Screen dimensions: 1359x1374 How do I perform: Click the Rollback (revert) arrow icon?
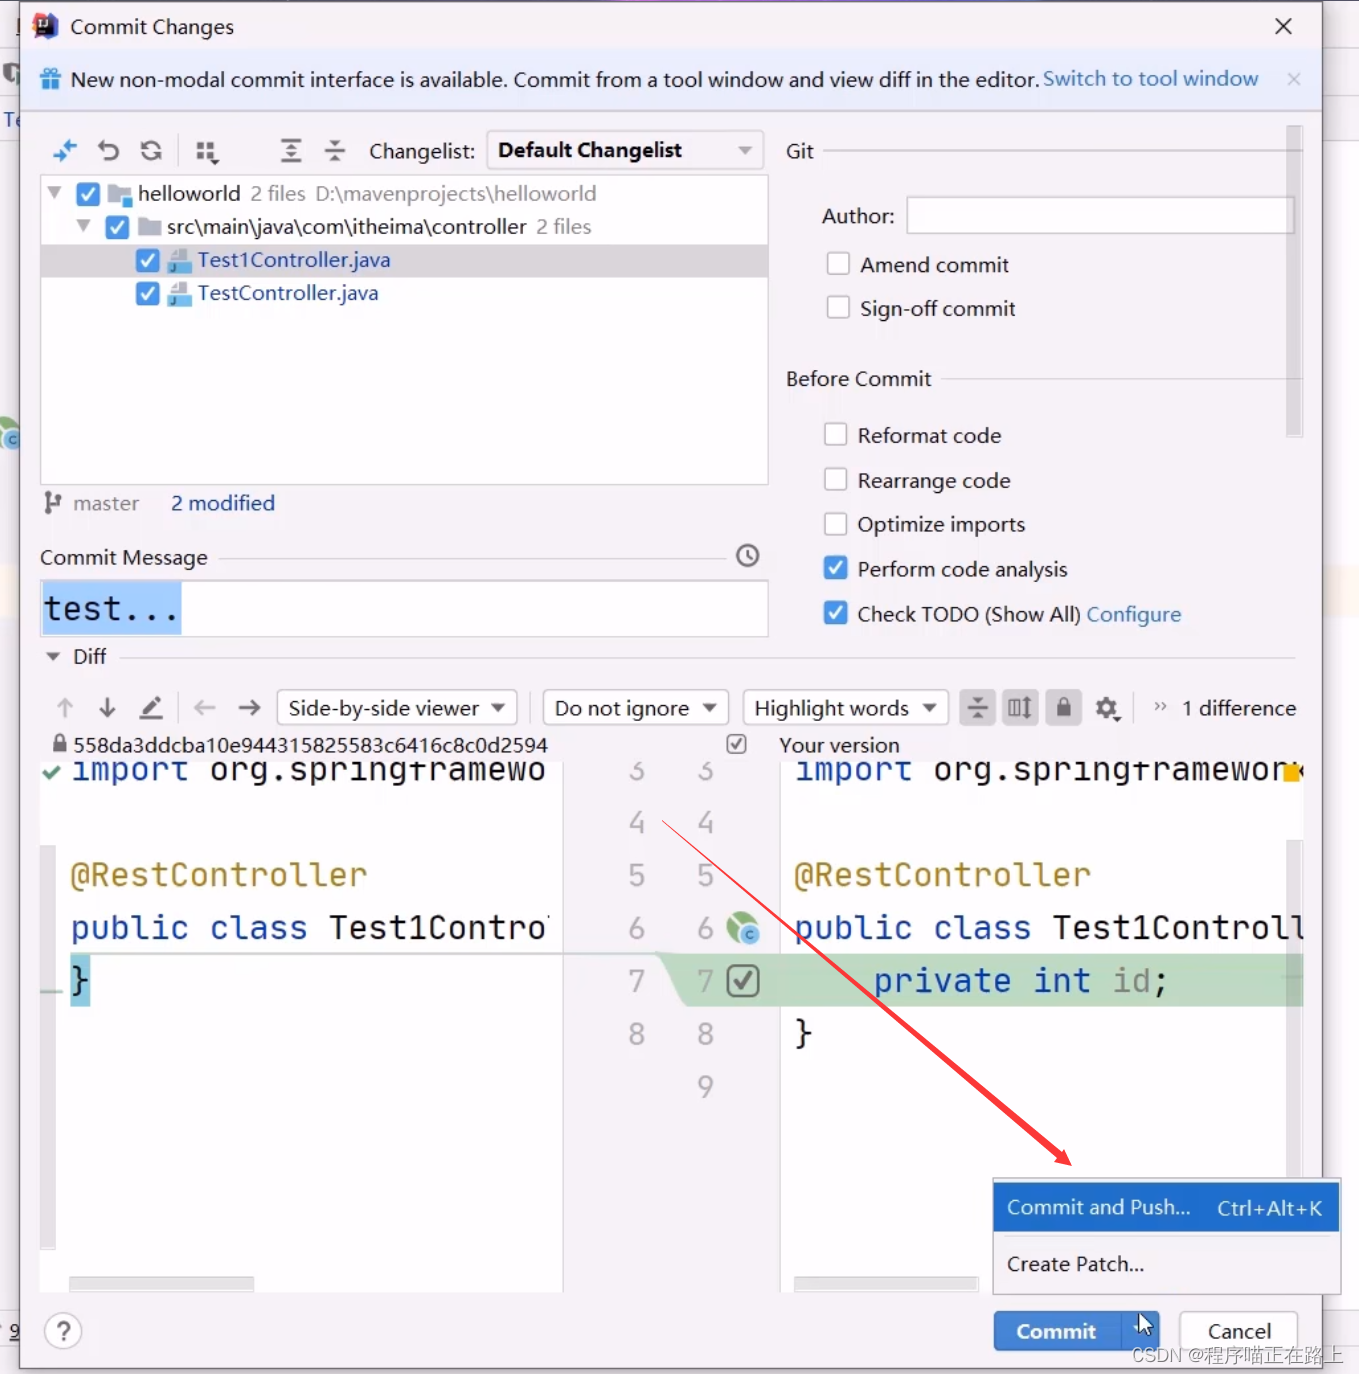[108, 151]
